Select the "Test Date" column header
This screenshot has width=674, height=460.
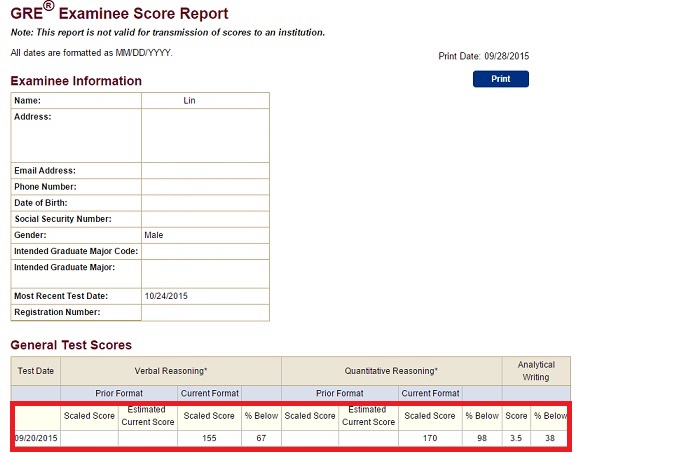coord(36,371)
